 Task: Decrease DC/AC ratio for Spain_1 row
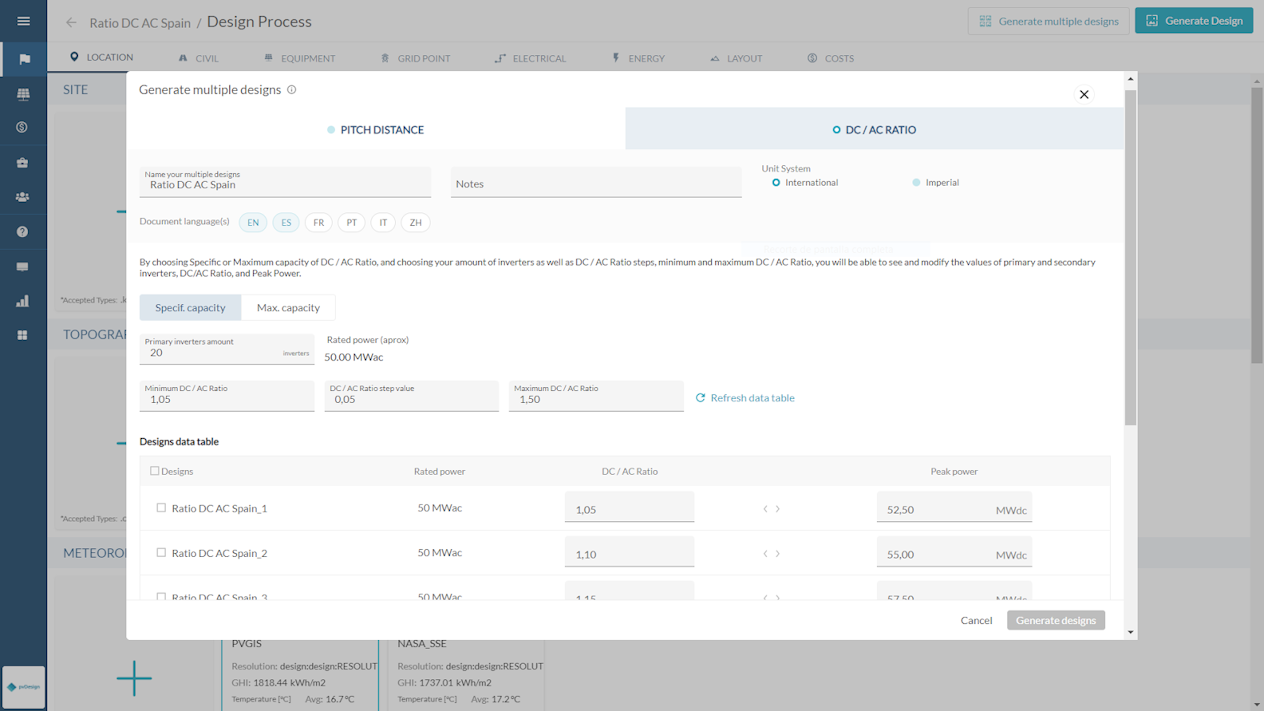[x=766, y=509]
